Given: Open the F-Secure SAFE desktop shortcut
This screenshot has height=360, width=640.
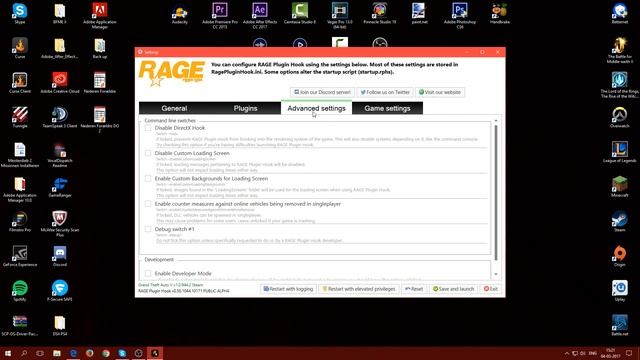Looking at the screenshot, I should [x=60, y=291].
